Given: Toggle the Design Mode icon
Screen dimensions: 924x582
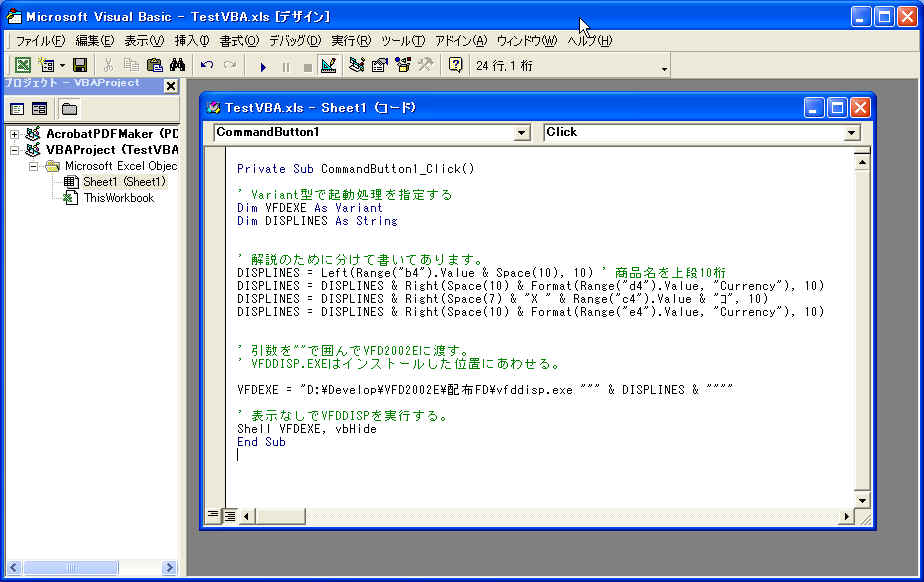Looking at the screenshot, I should pyautogui.click(x=328, y=65).
